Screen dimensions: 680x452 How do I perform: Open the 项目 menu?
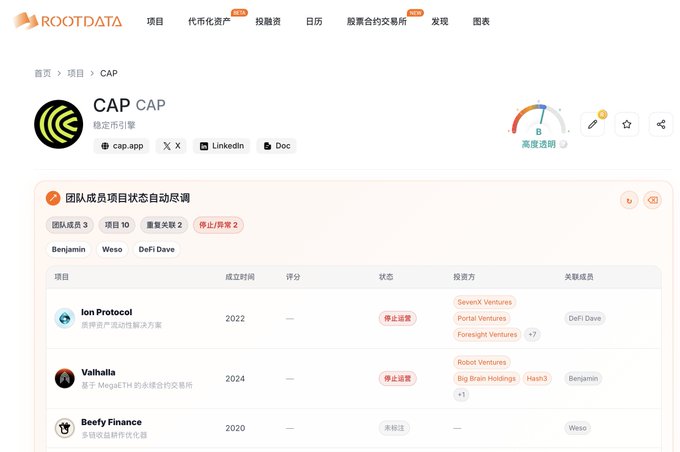155,21
